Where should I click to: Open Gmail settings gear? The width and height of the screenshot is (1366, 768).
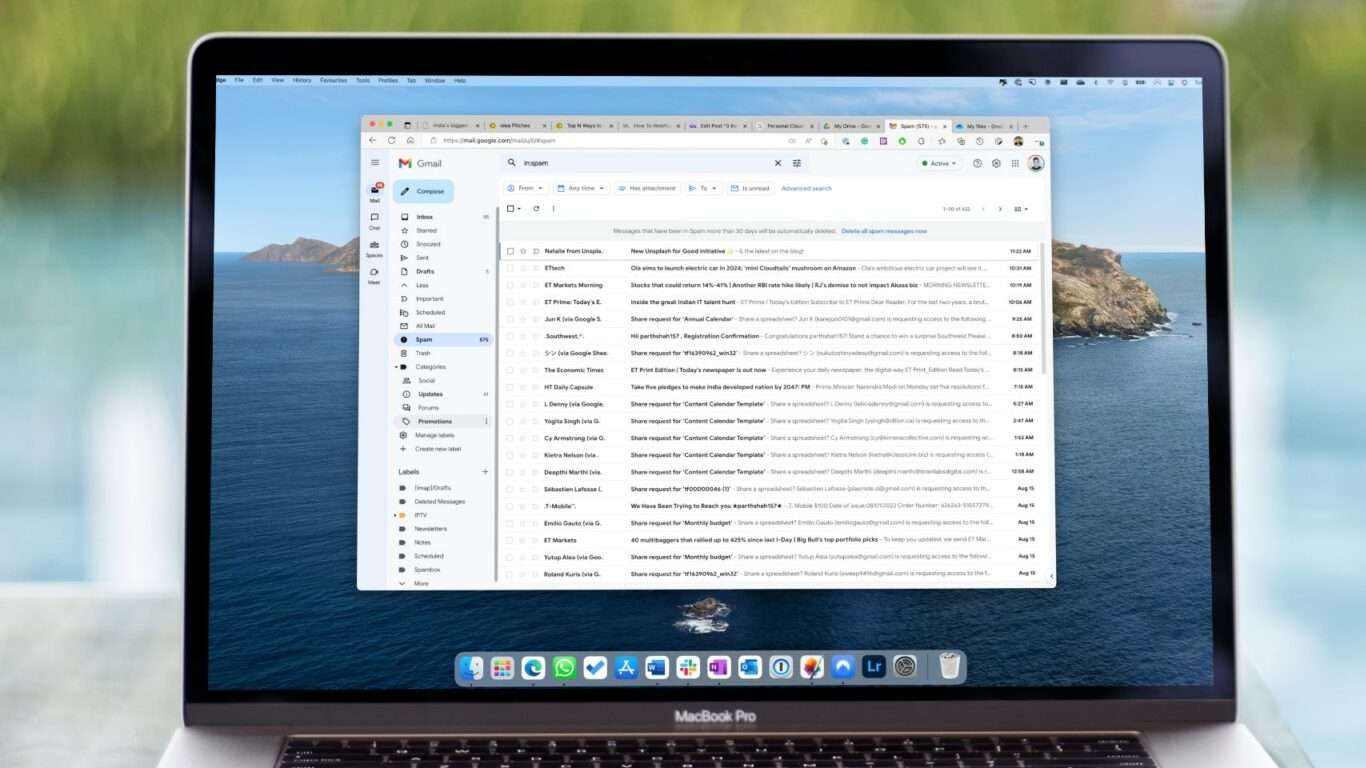pyautogui.click(x=996, y=163)
